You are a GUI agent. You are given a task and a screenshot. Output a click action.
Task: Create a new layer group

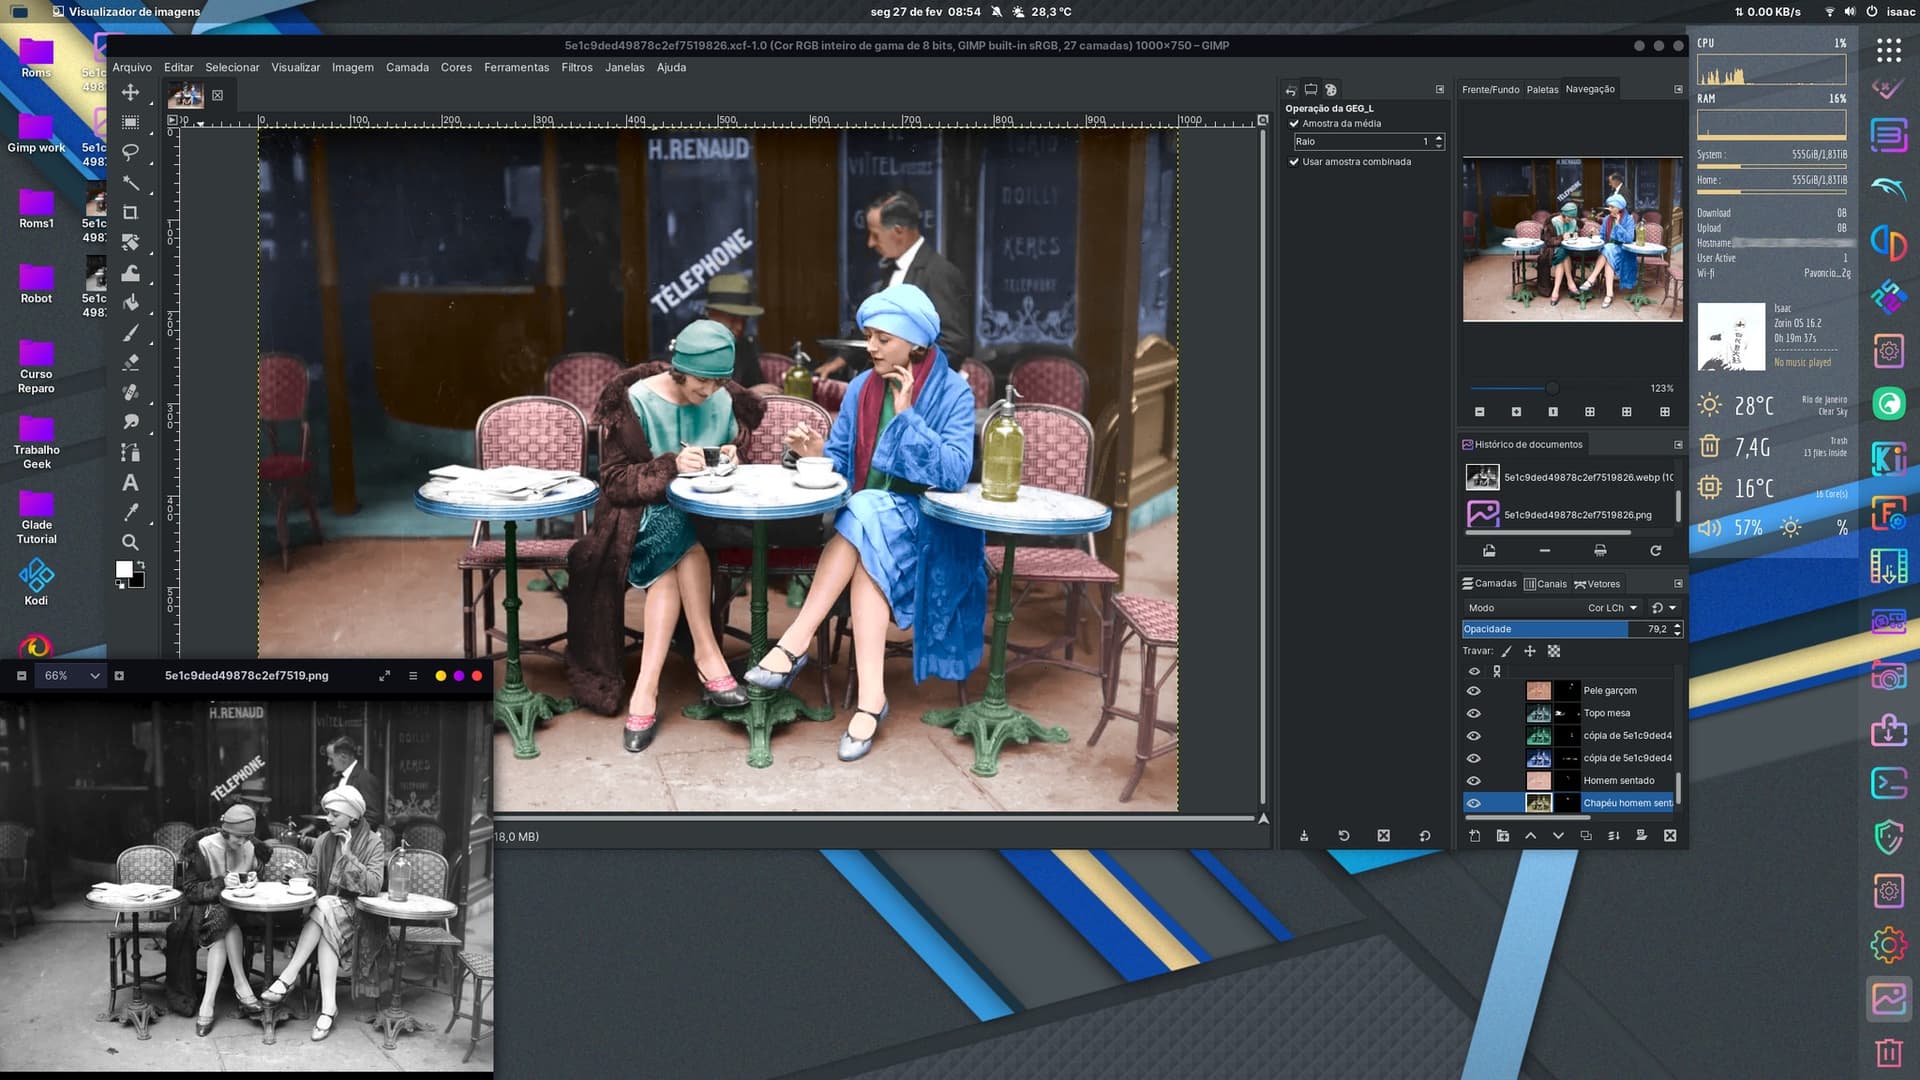click(1502, 836)
